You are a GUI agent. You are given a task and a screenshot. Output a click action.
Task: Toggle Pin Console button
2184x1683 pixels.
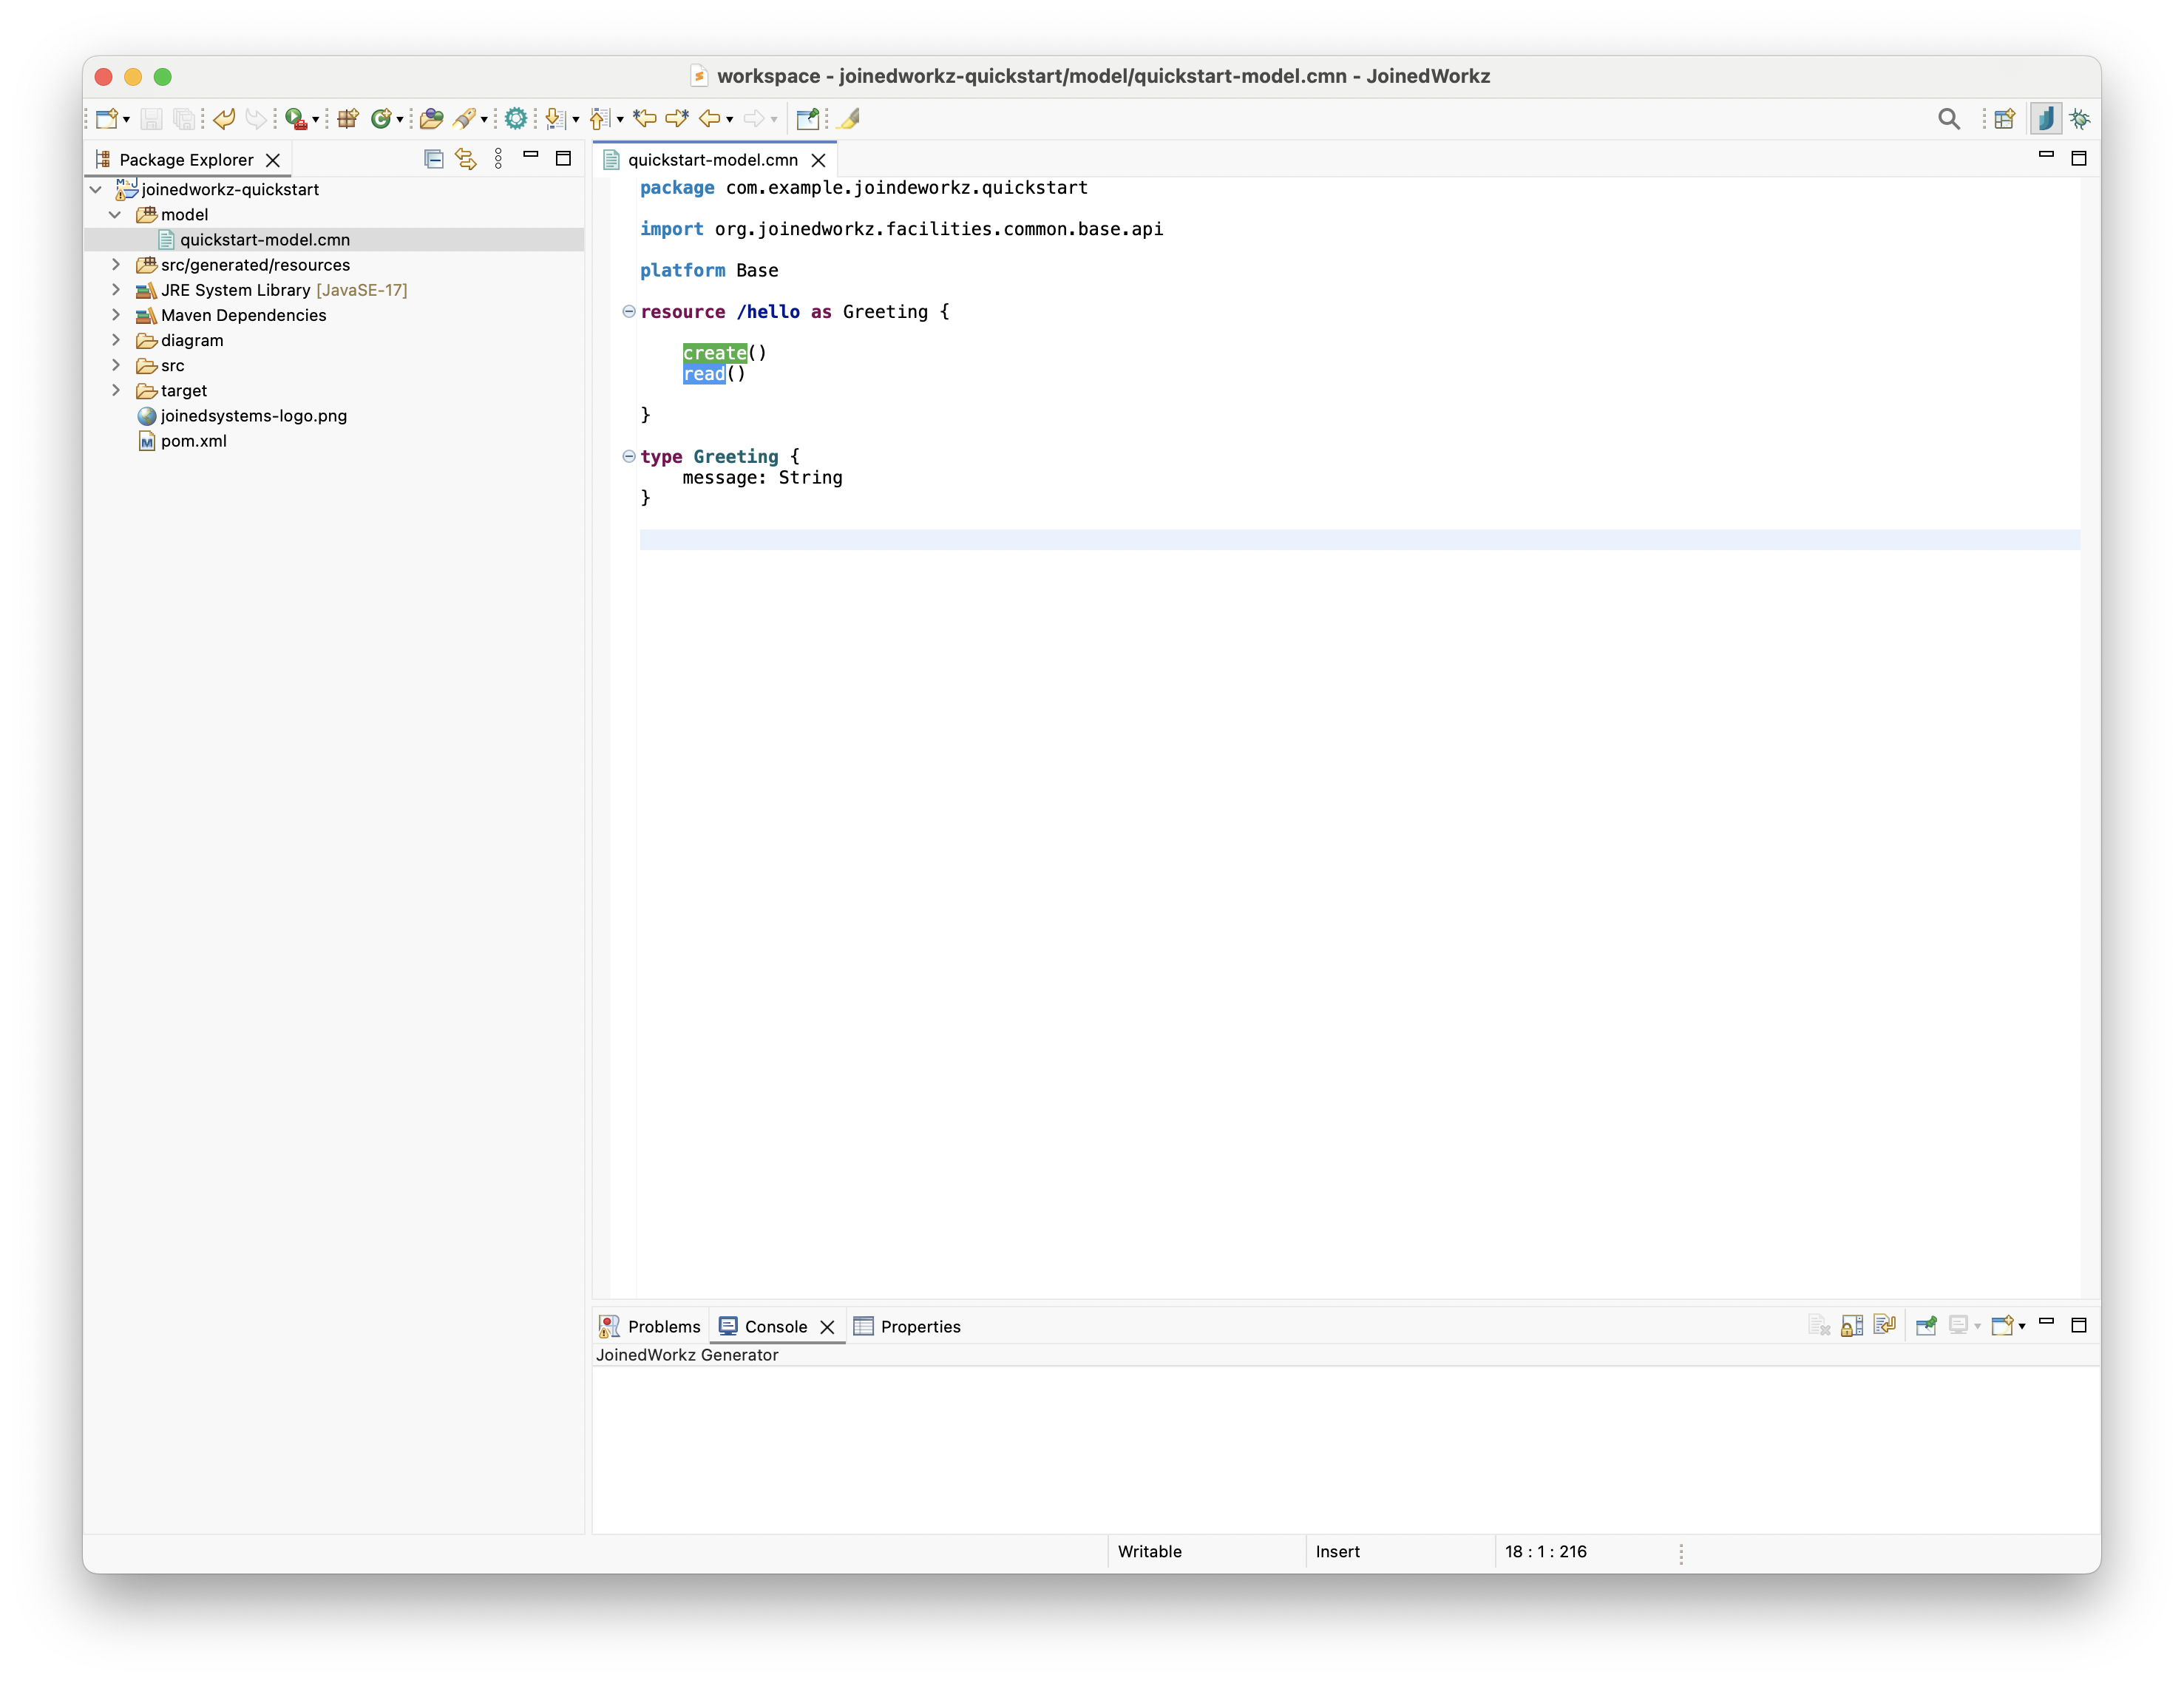coord(1926,1326)
